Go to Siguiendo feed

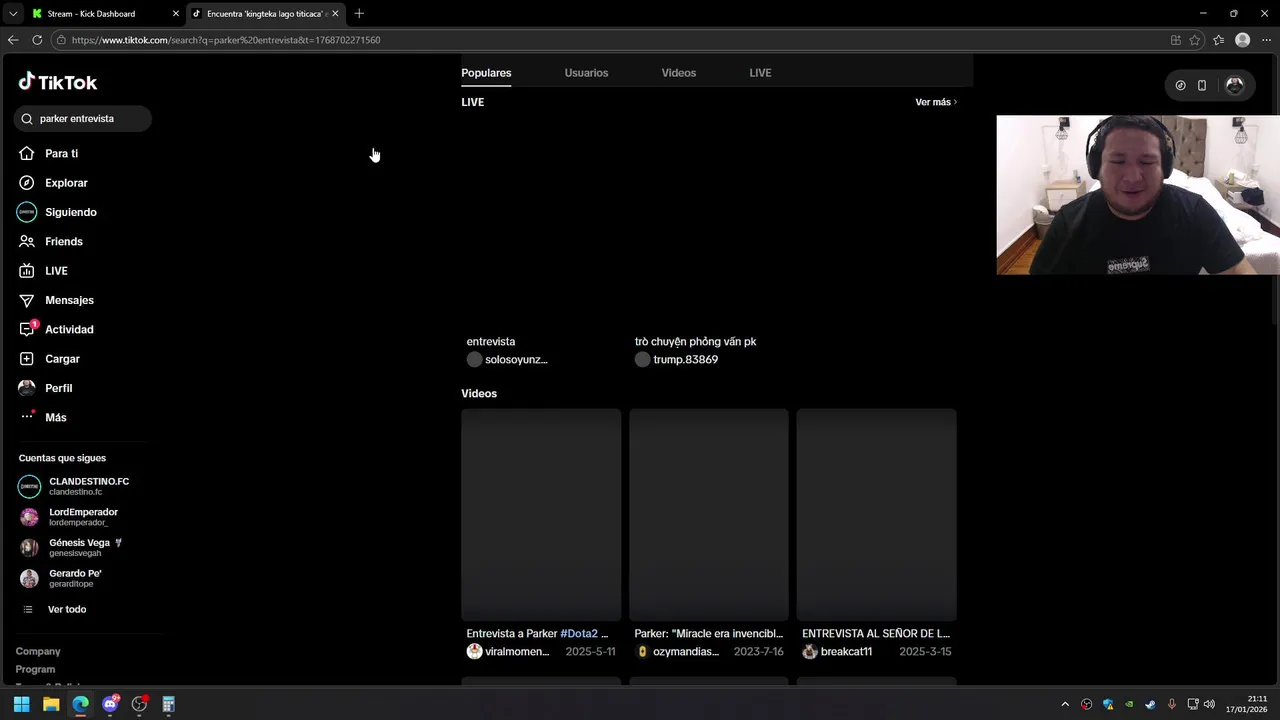[57, 212]
